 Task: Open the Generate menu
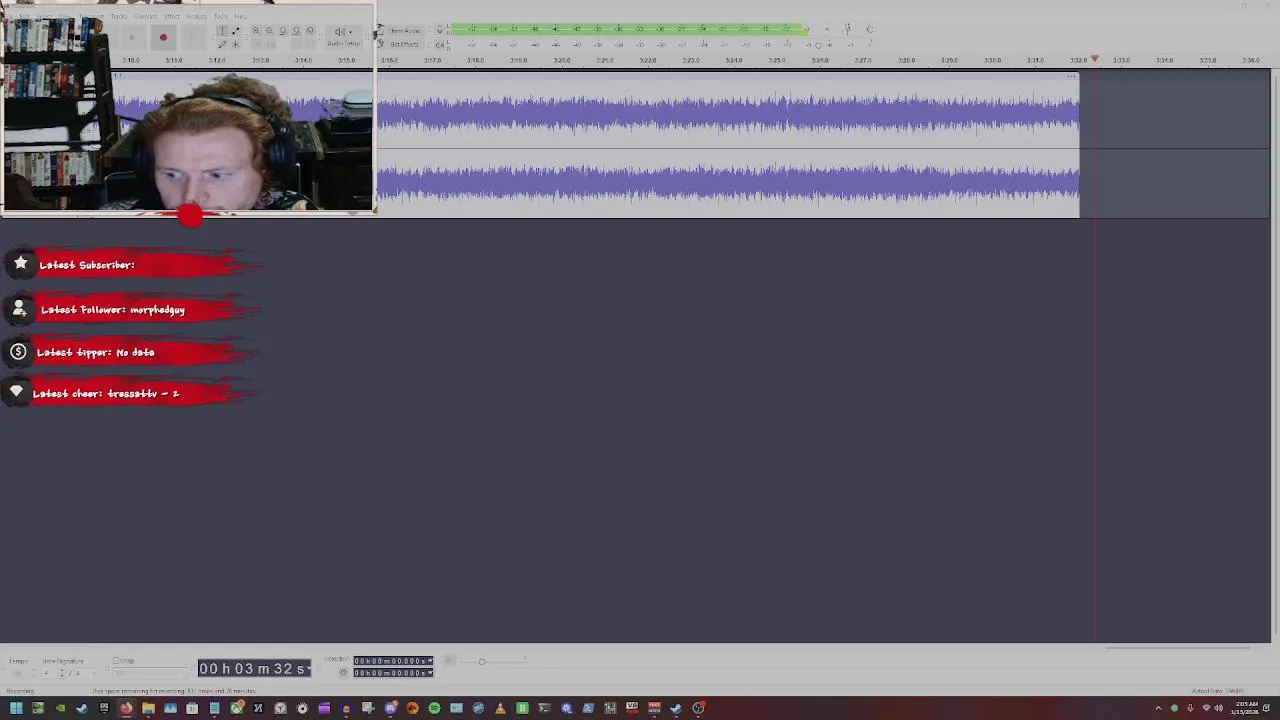pyautogui.click(x=146, y=16)
